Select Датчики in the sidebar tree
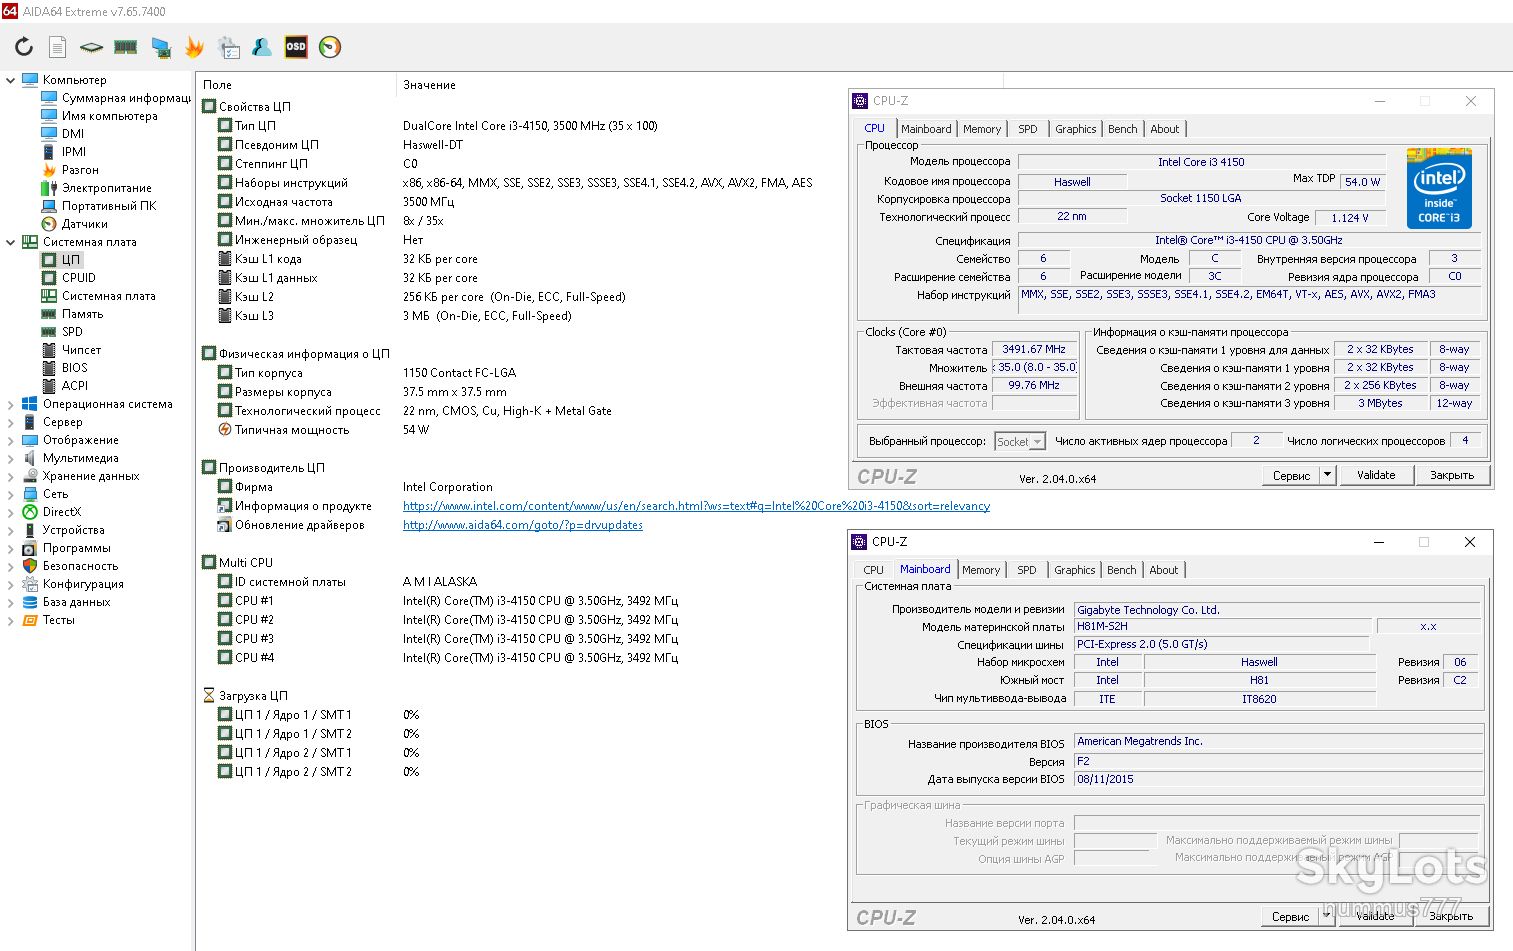 (85, 224)
